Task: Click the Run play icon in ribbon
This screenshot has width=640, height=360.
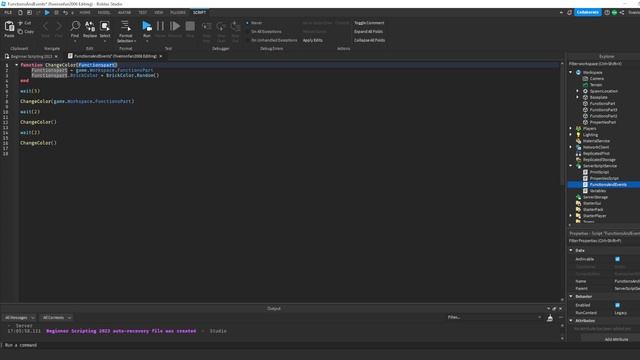Action: click(x=147, y=27)
